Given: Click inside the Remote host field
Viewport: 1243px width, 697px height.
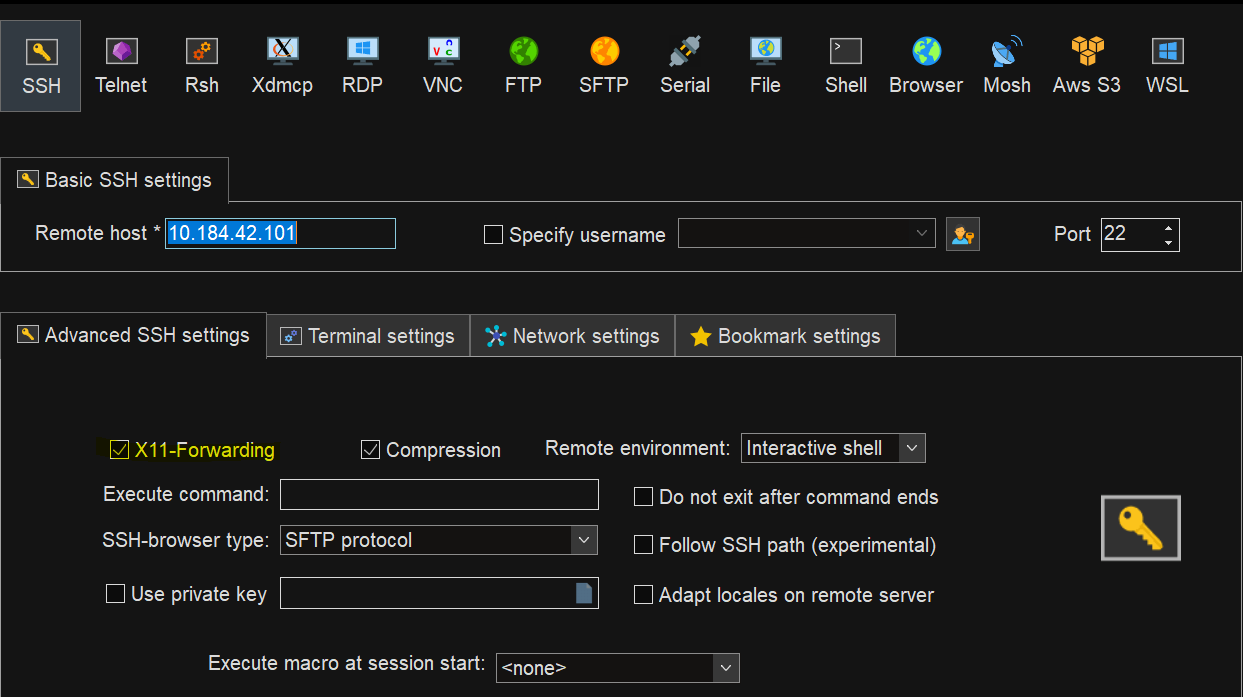Looking at the screenshot, I should pyautogui.click(x=280, y=233).
